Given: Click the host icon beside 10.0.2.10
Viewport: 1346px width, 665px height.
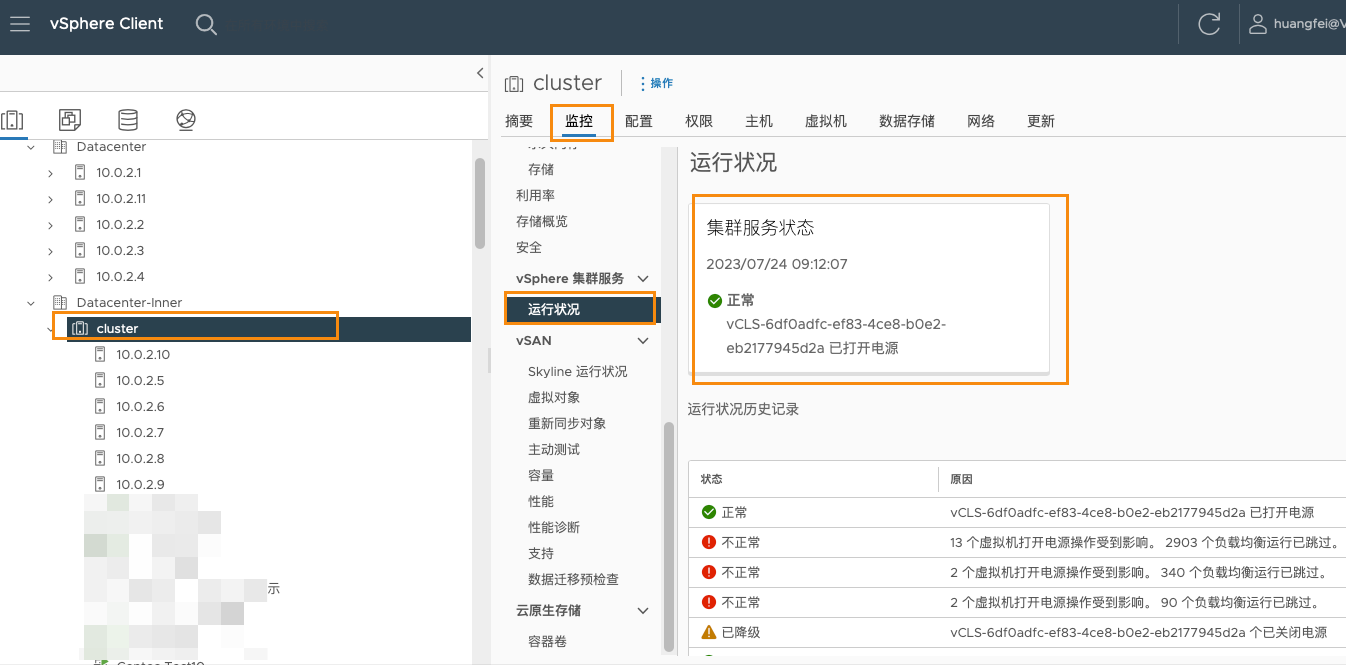Looking at the screenshot, I should tap(100, 355).
